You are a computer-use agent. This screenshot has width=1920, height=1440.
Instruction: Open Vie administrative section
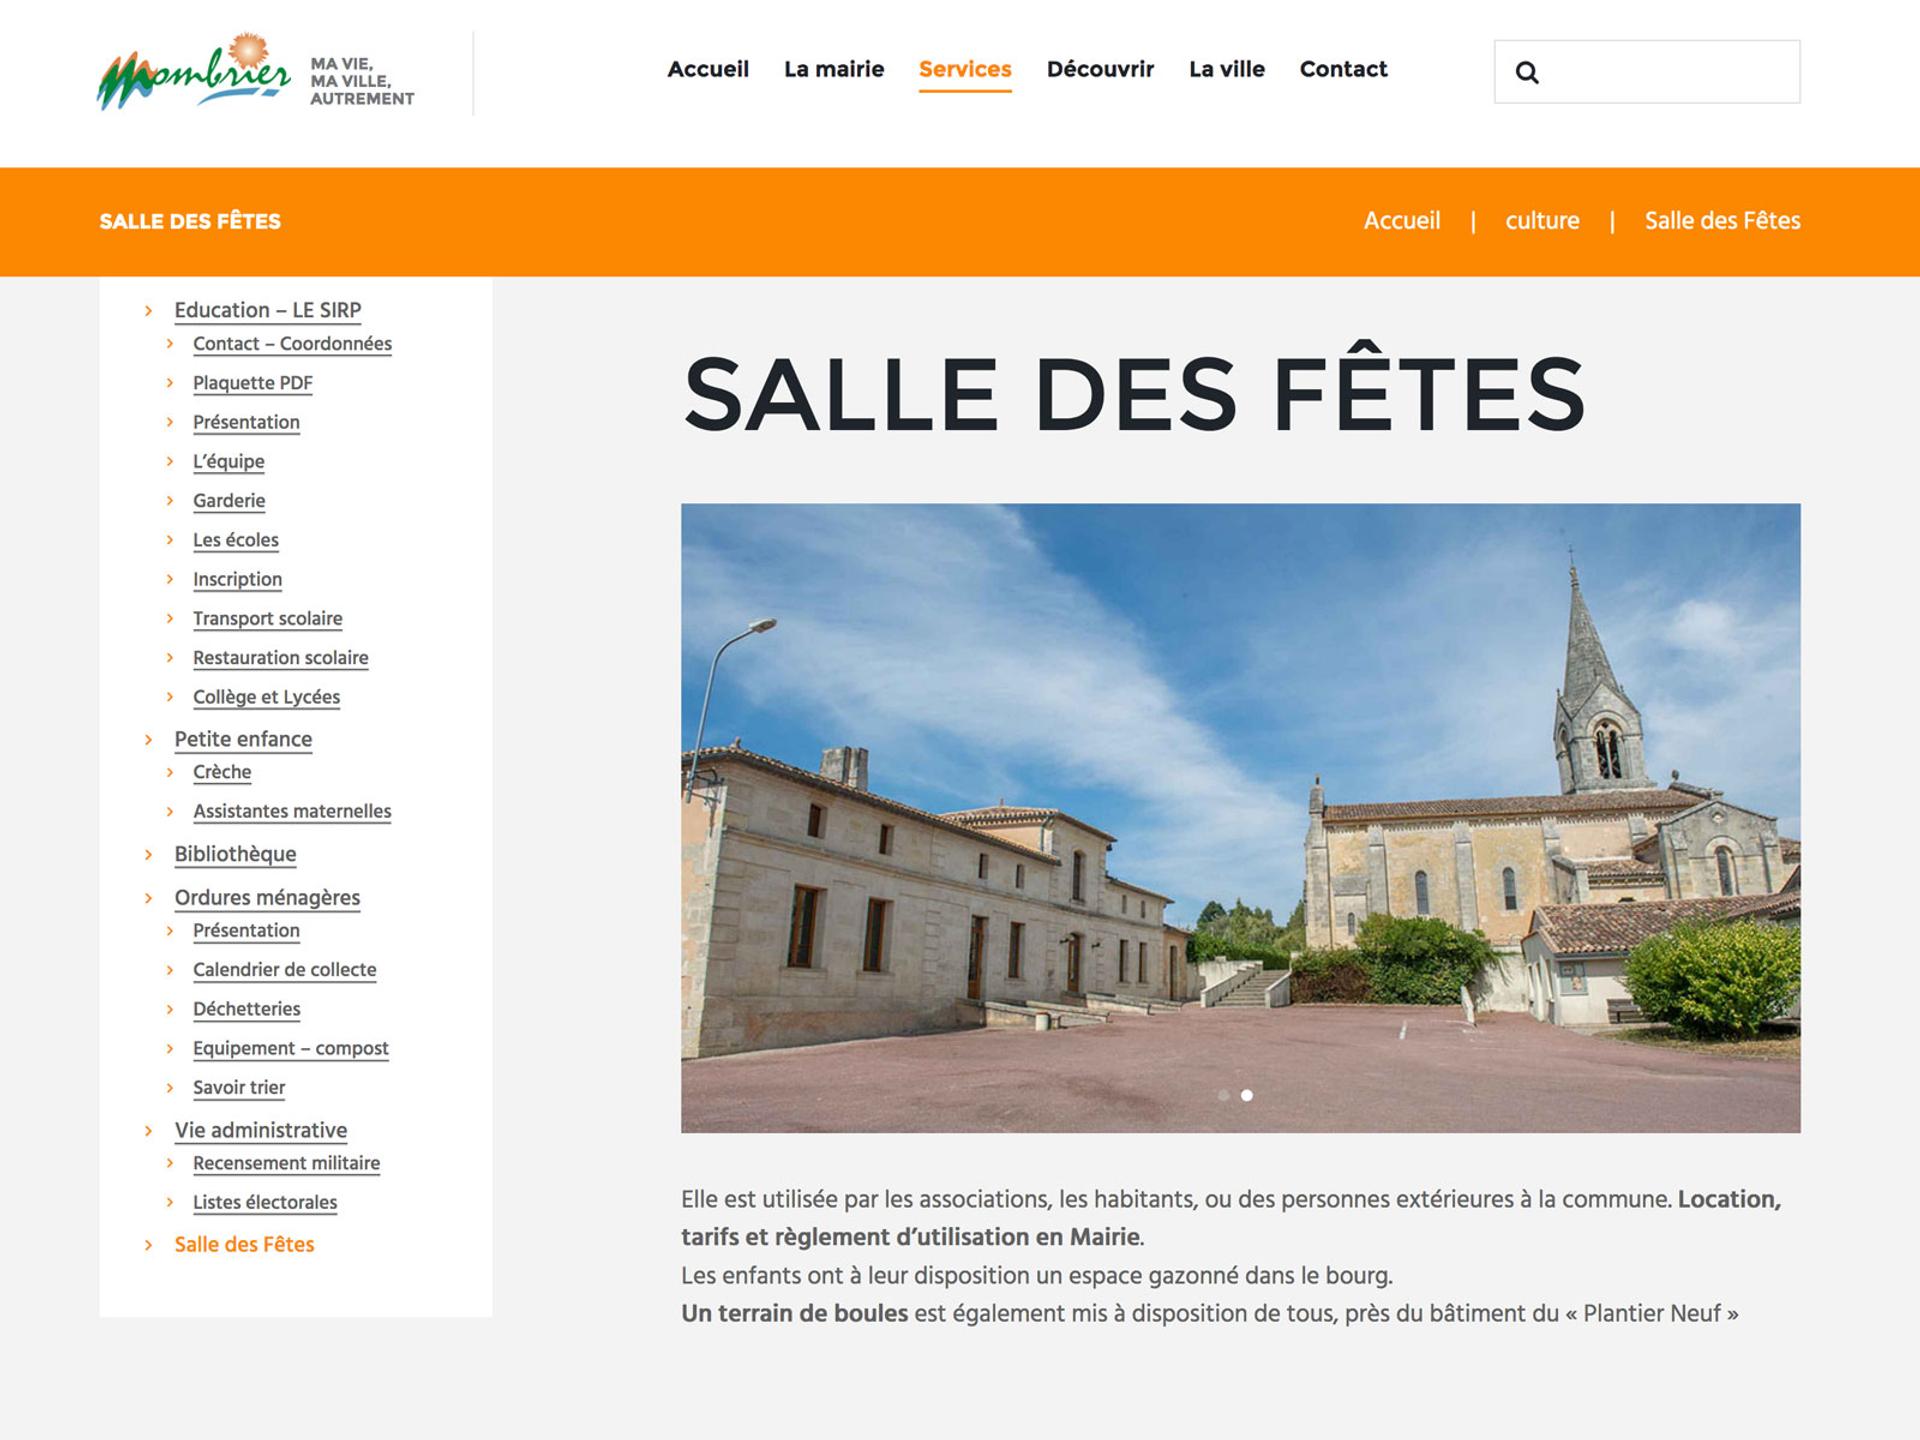(261, 1130)
